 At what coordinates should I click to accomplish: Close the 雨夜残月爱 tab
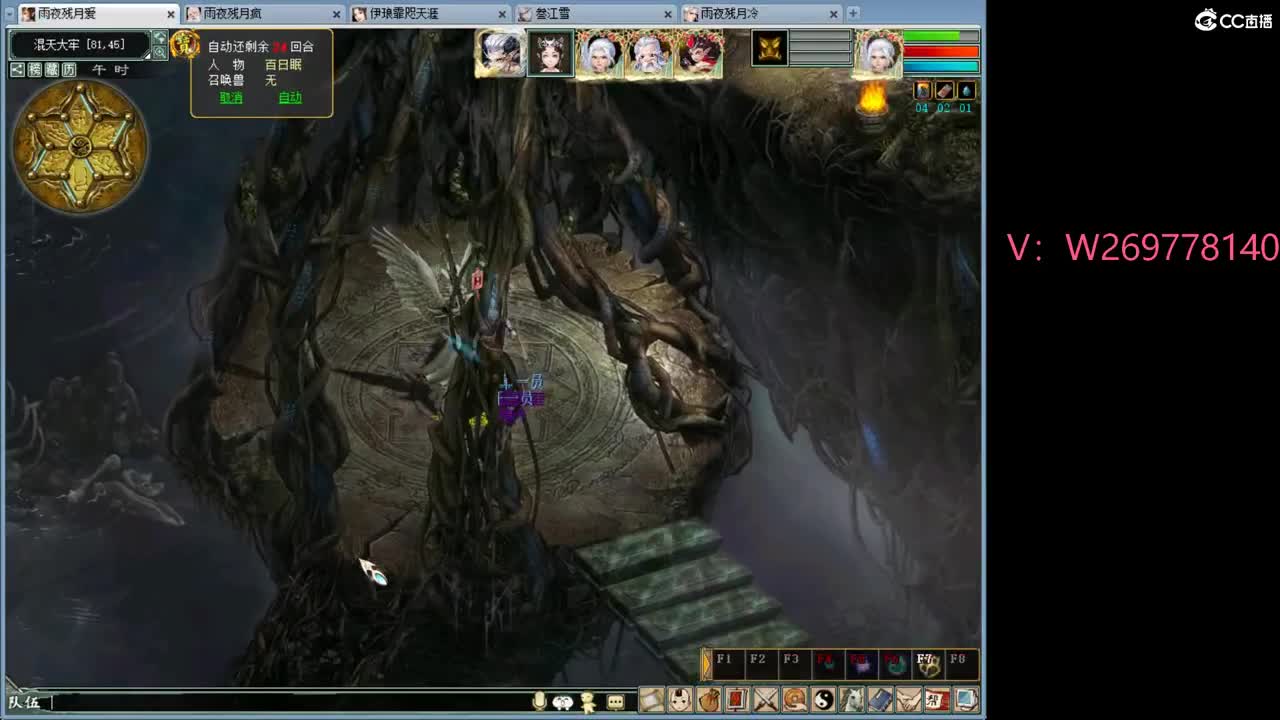point(170,14)
